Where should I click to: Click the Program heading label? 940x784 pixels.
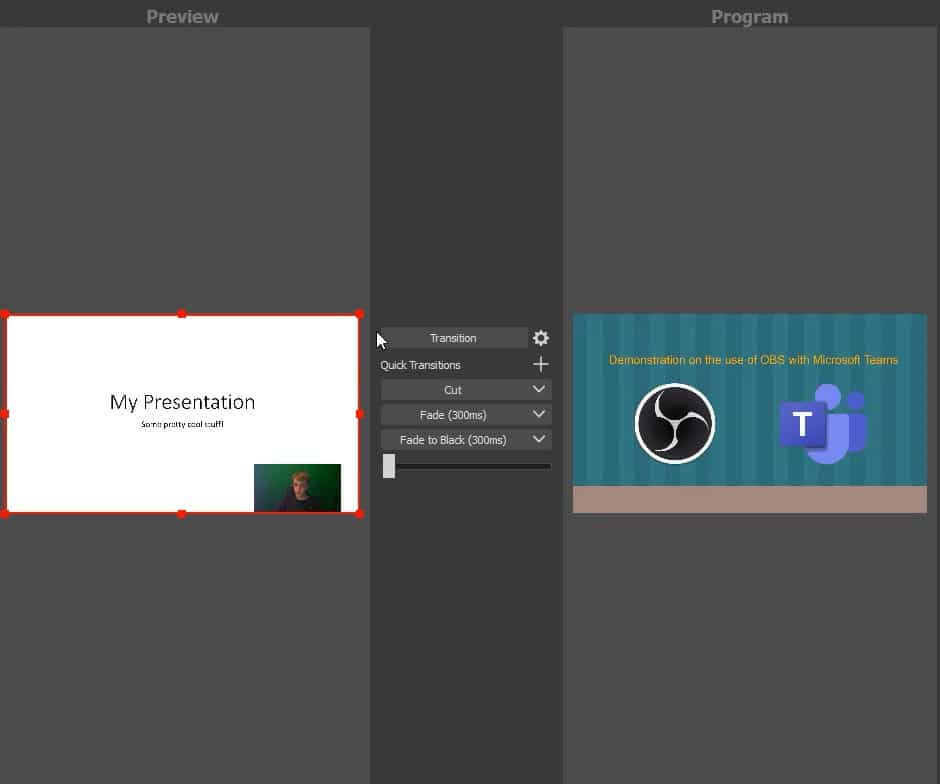(x=749, y=17)
